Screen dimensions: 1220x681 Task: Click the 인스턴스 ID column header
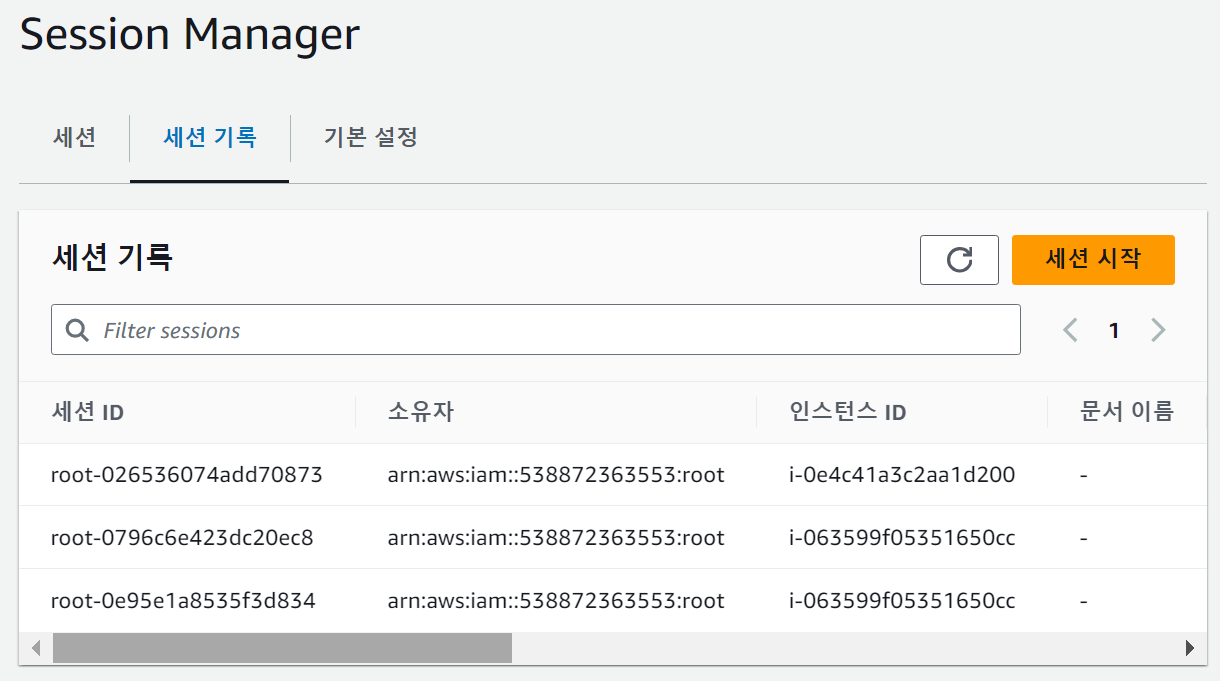pos(848,411)
